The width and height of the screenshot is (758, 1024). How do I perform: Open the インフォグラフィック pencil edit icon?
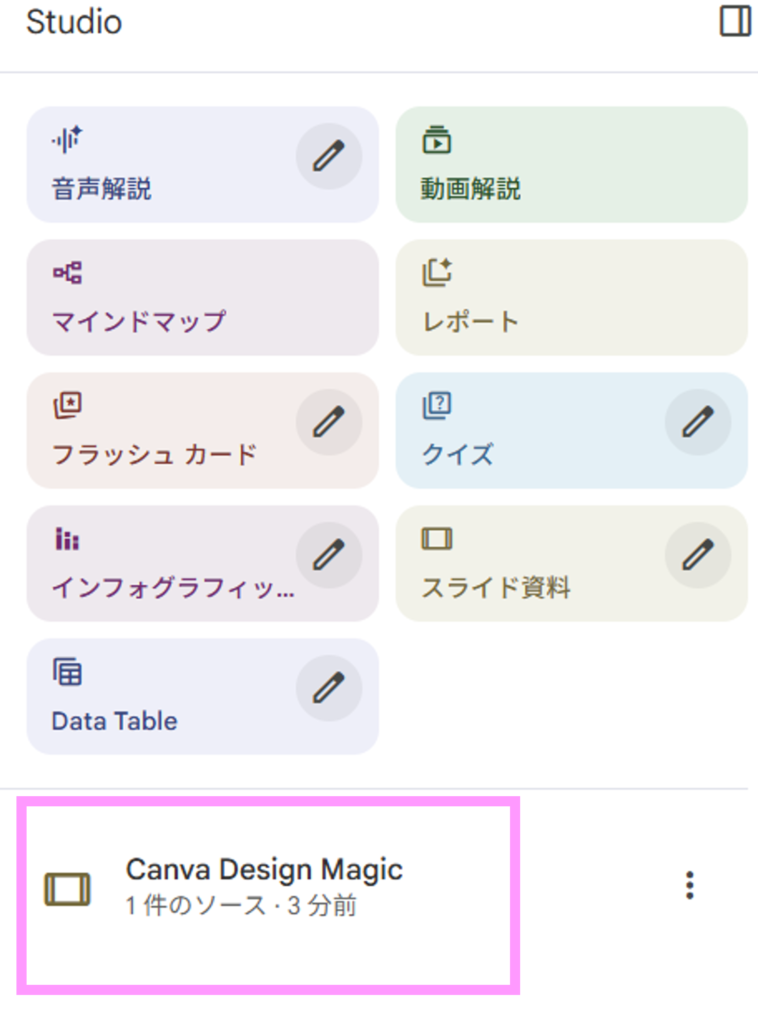click(328, 555)
